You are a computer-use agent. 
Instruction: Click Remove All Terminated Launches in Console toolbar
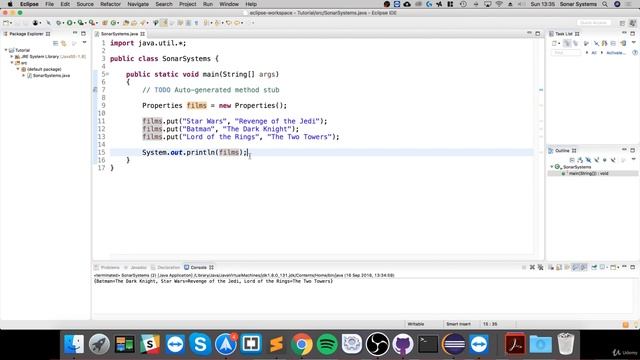540,267
